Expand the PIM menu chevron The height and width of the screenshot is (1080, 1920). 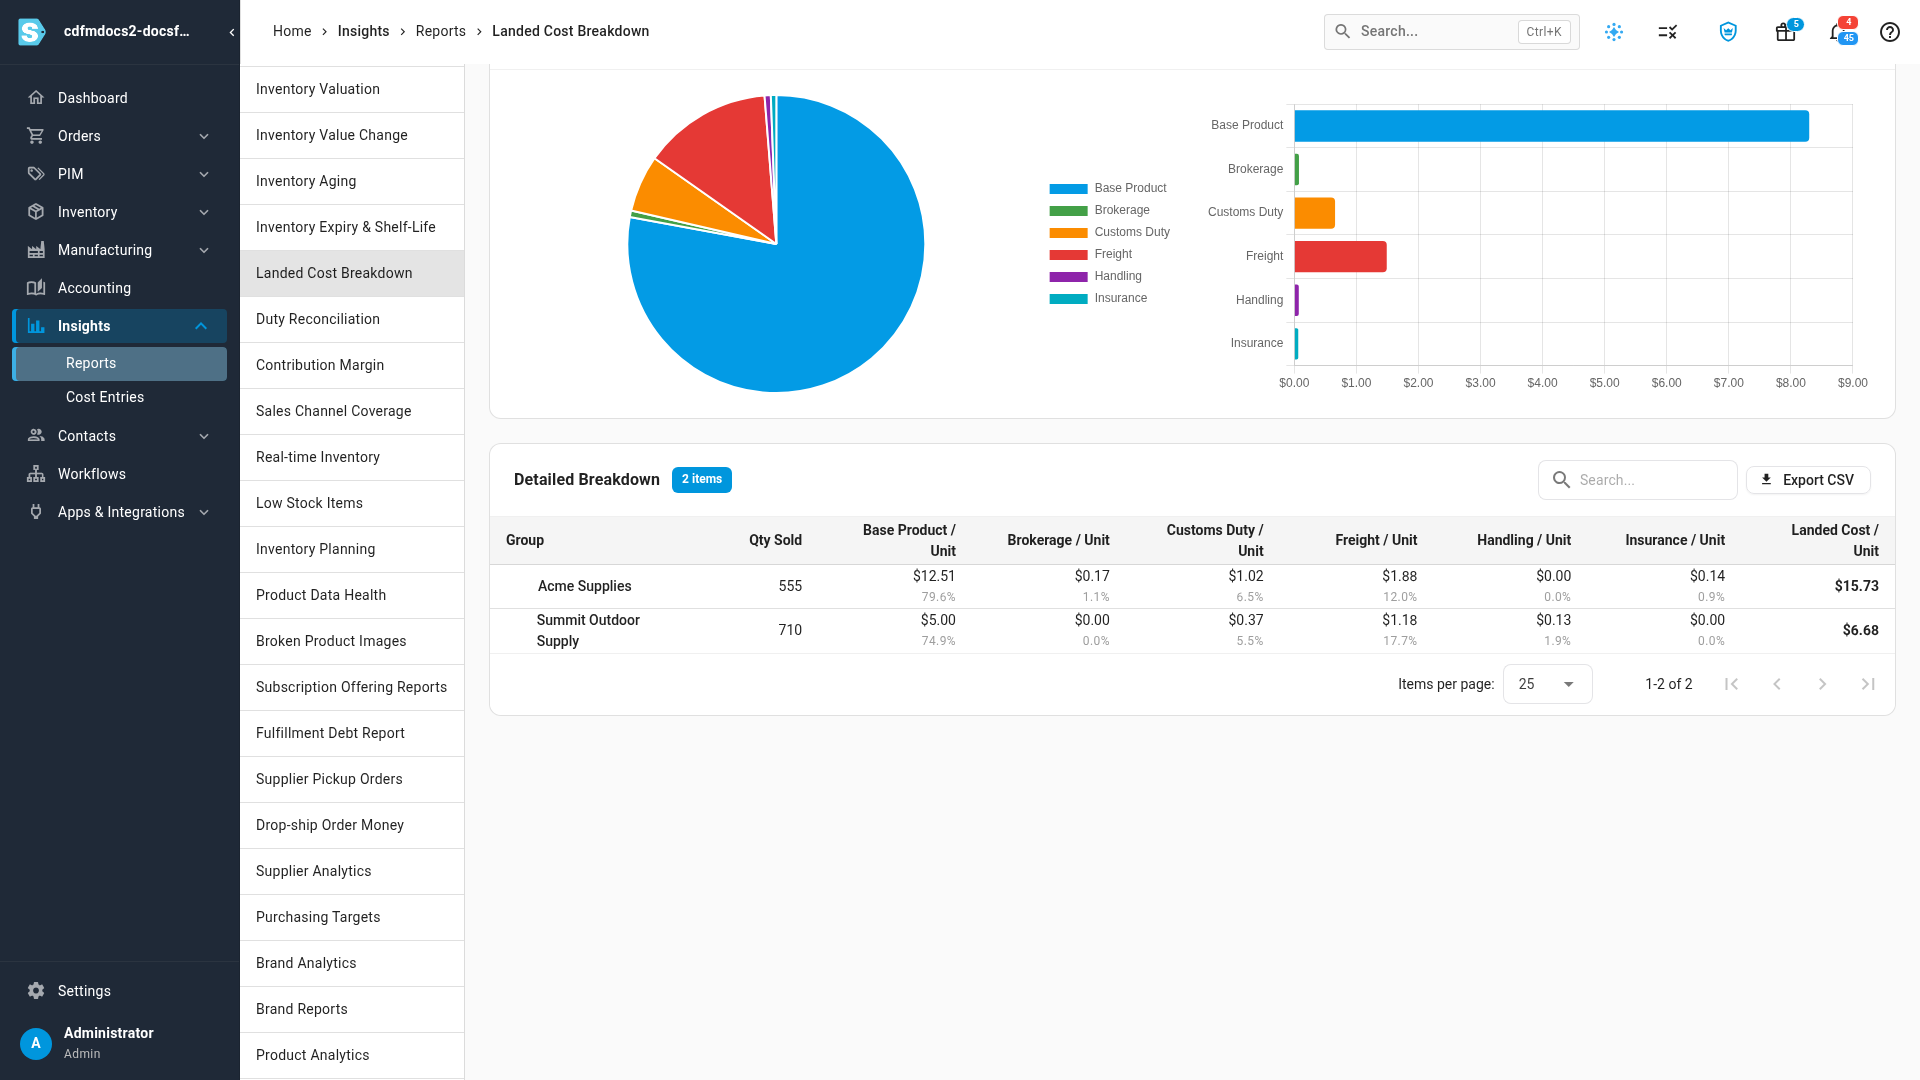(204, 174)
